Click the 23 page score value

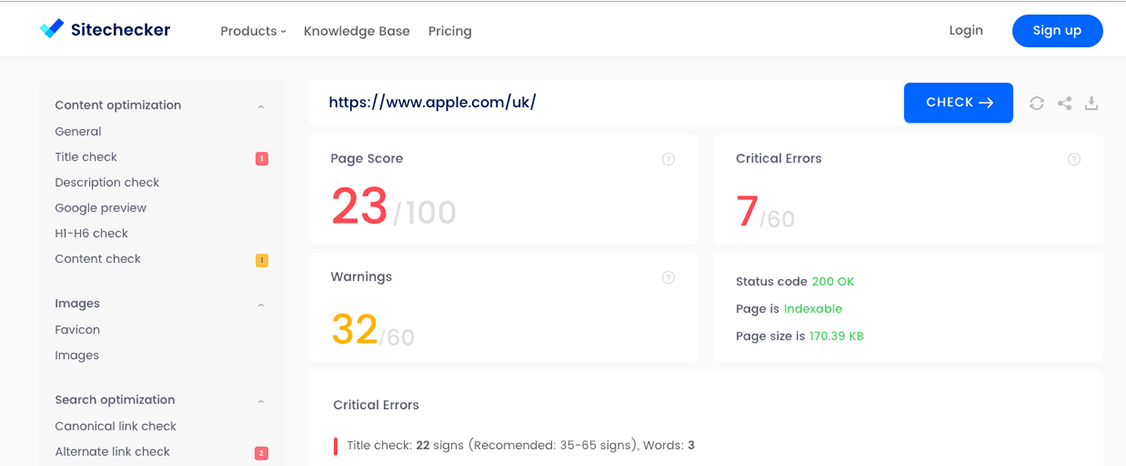pyautogui.click(x=360, y=207)
